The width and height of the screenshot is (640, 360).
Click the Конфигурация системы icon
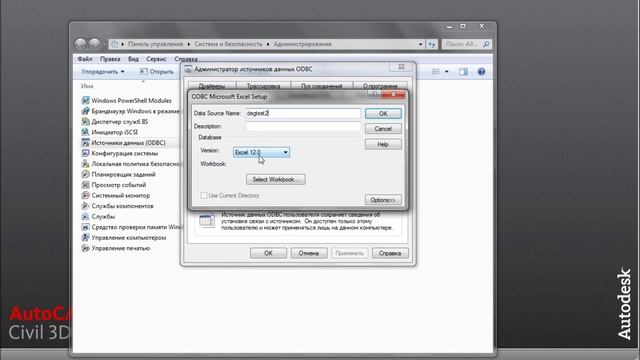click(x=85, y=153)
